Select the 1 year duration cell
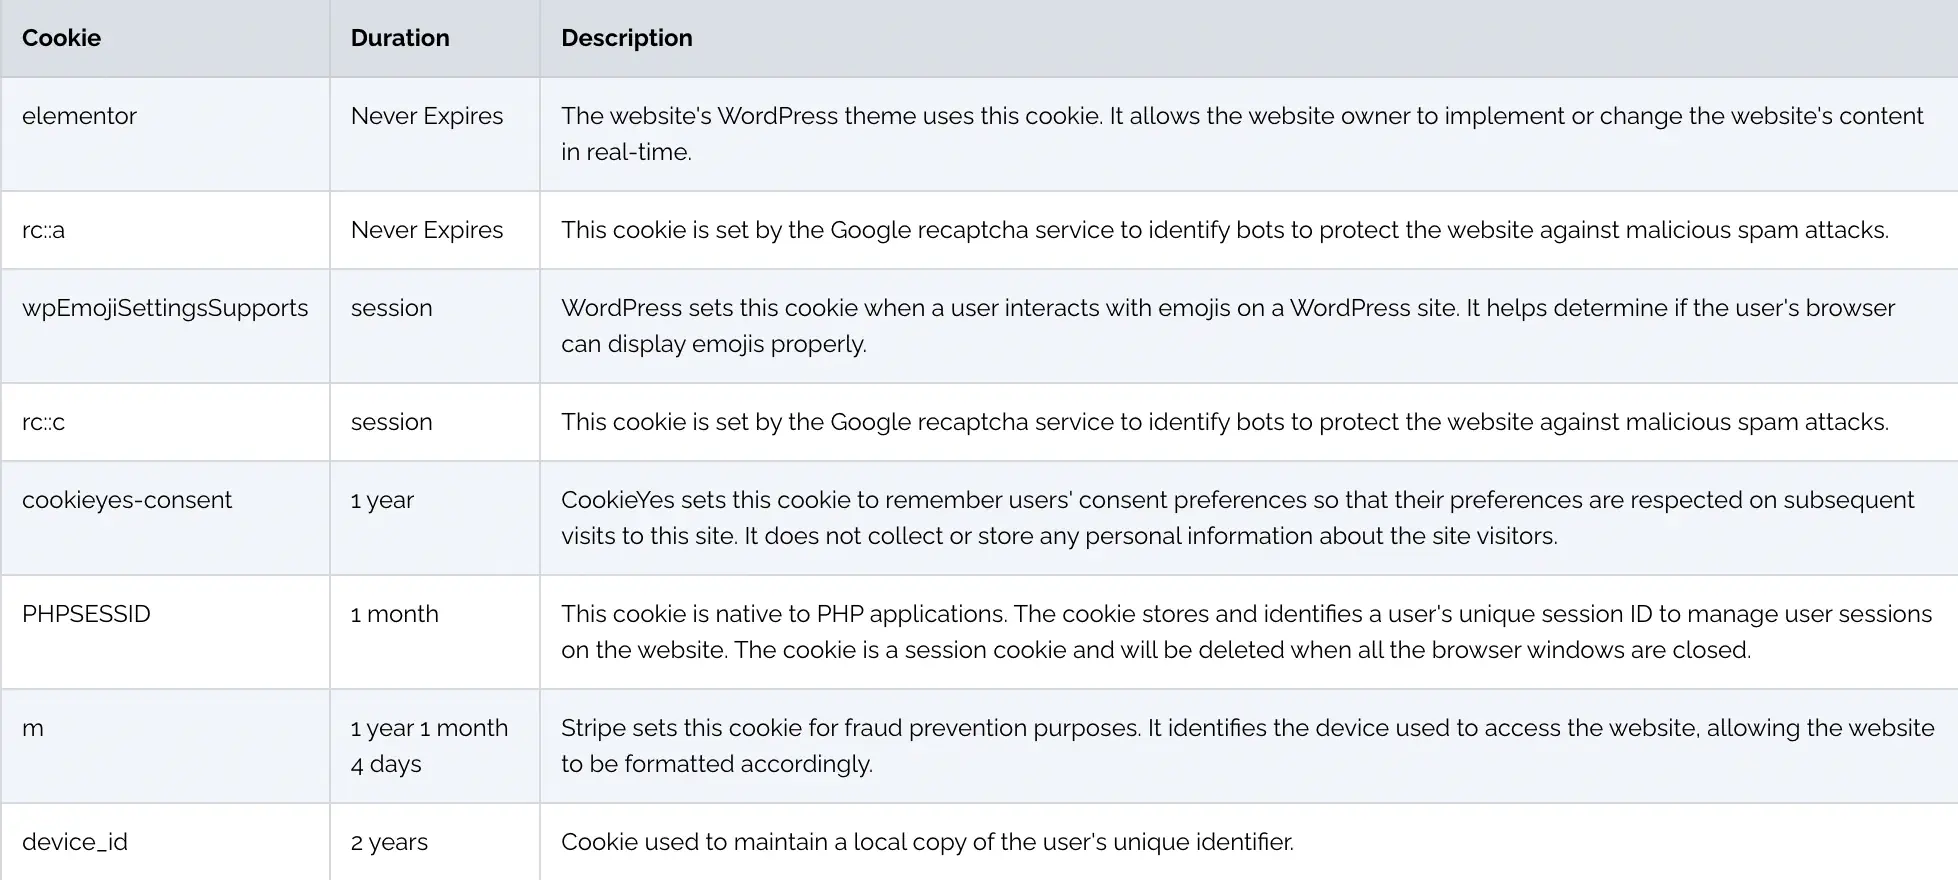Image resolution: width=1958 pixels, height=880 pixels. click(x=382, y=500)
